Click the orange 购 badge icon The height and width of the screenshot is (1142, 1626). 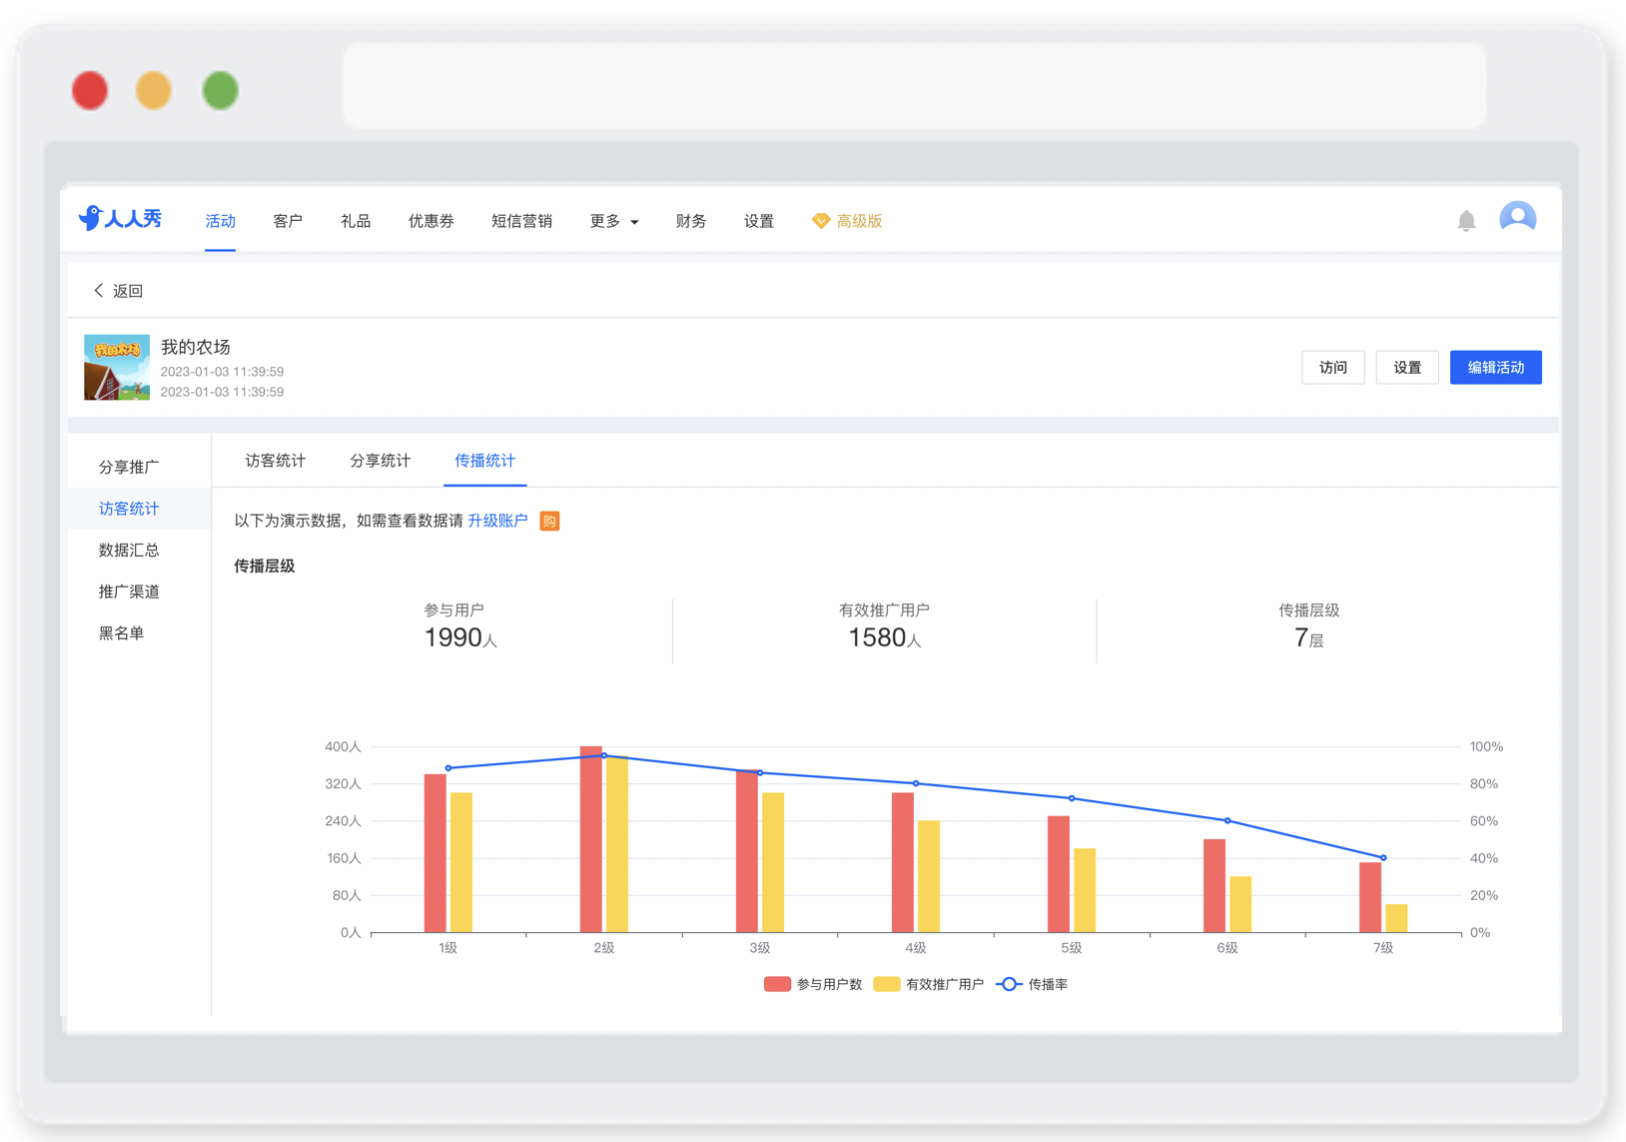[x=550, y=521]
